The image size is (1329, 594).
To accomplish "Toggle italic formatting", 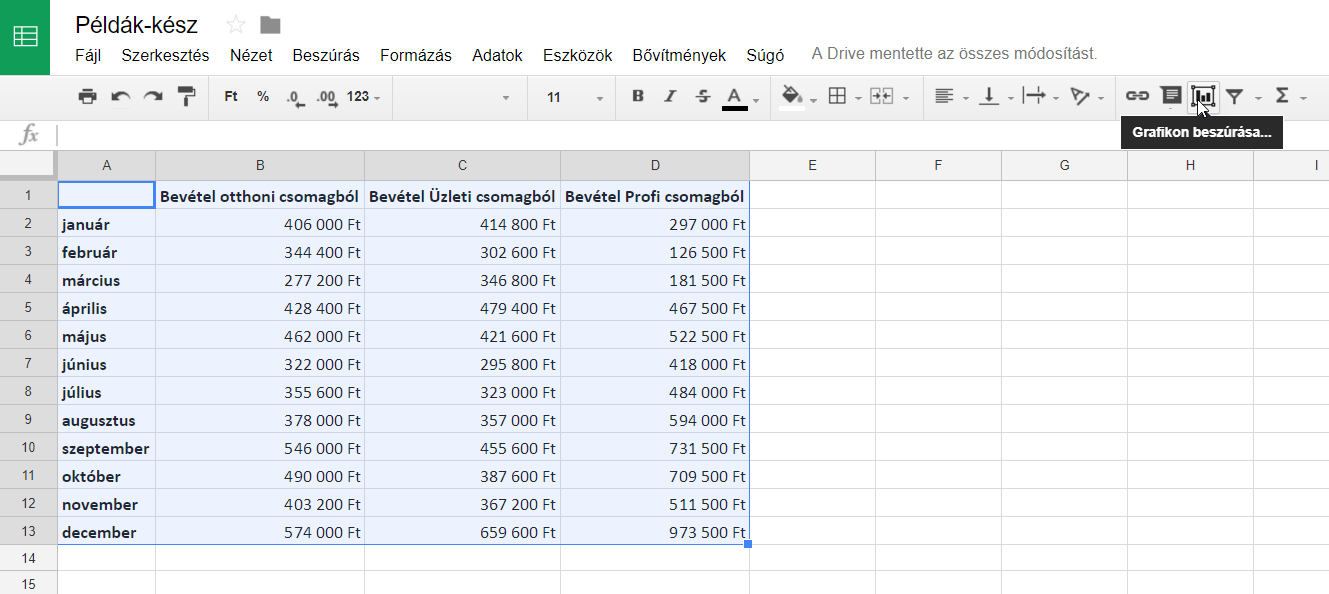I will [670, 97].
